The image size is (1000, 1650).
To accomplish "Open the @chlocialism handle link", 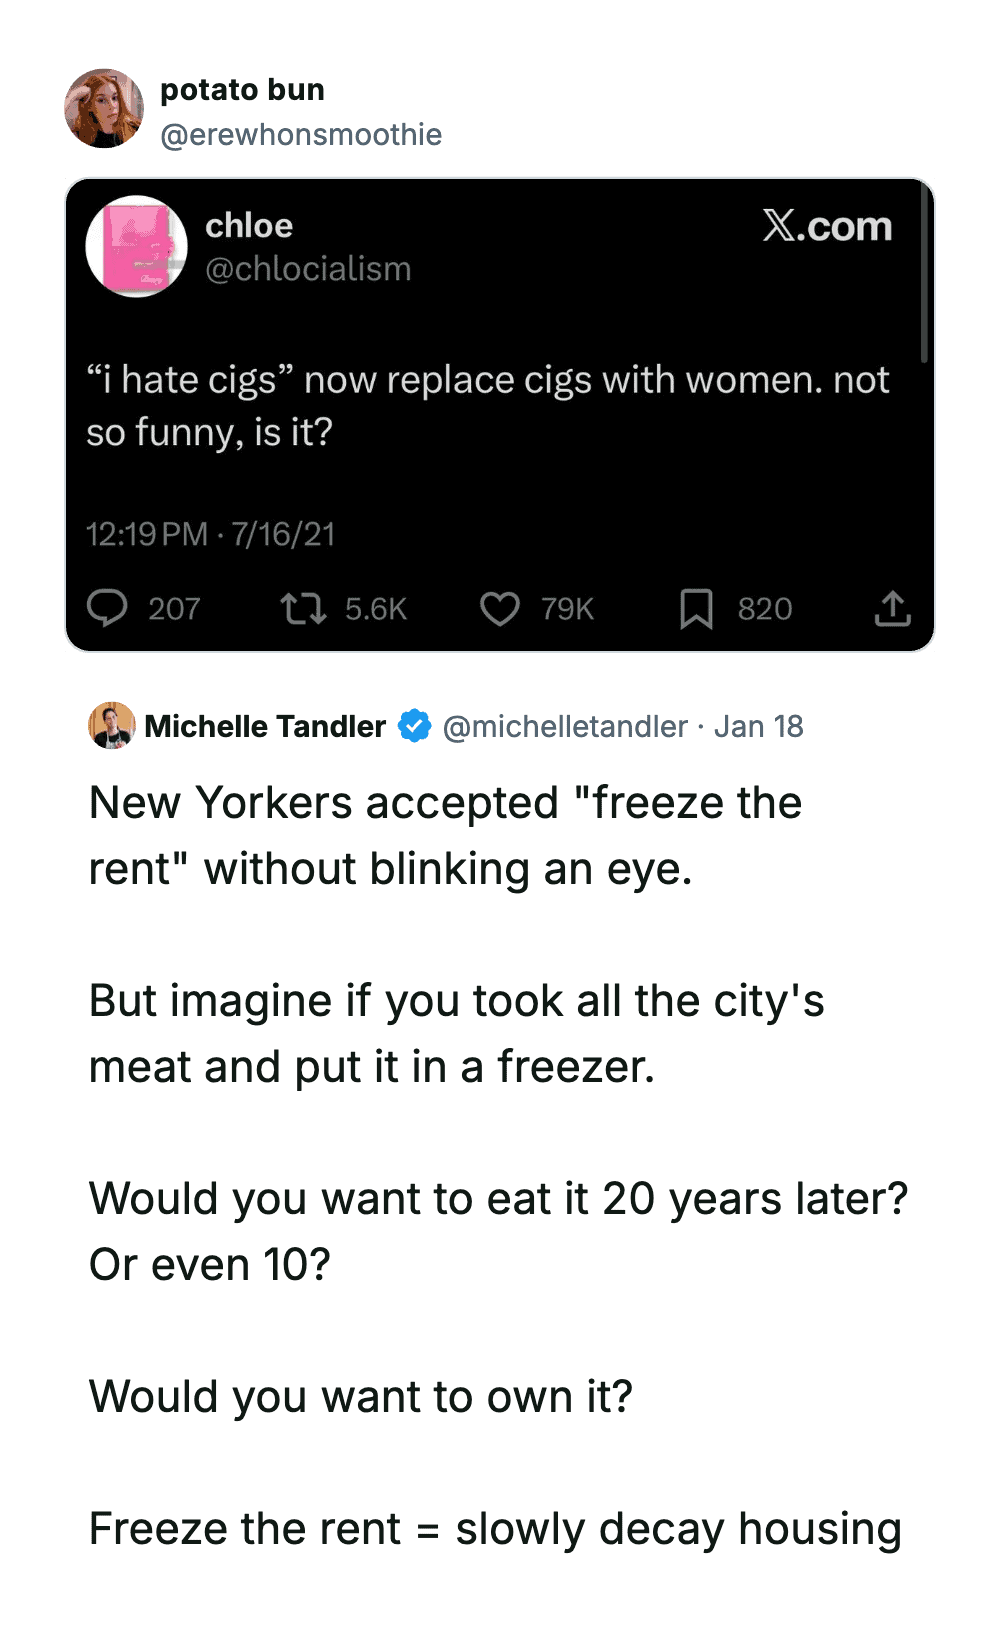I will [308, 269].
